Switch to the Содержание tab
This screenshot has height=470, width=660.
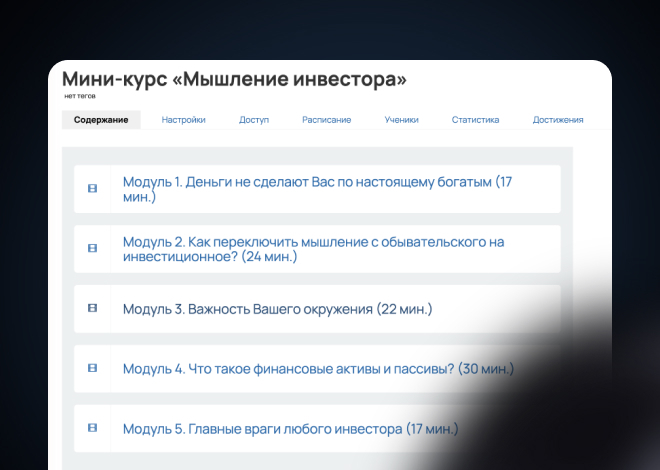click(x=101, y=120)
